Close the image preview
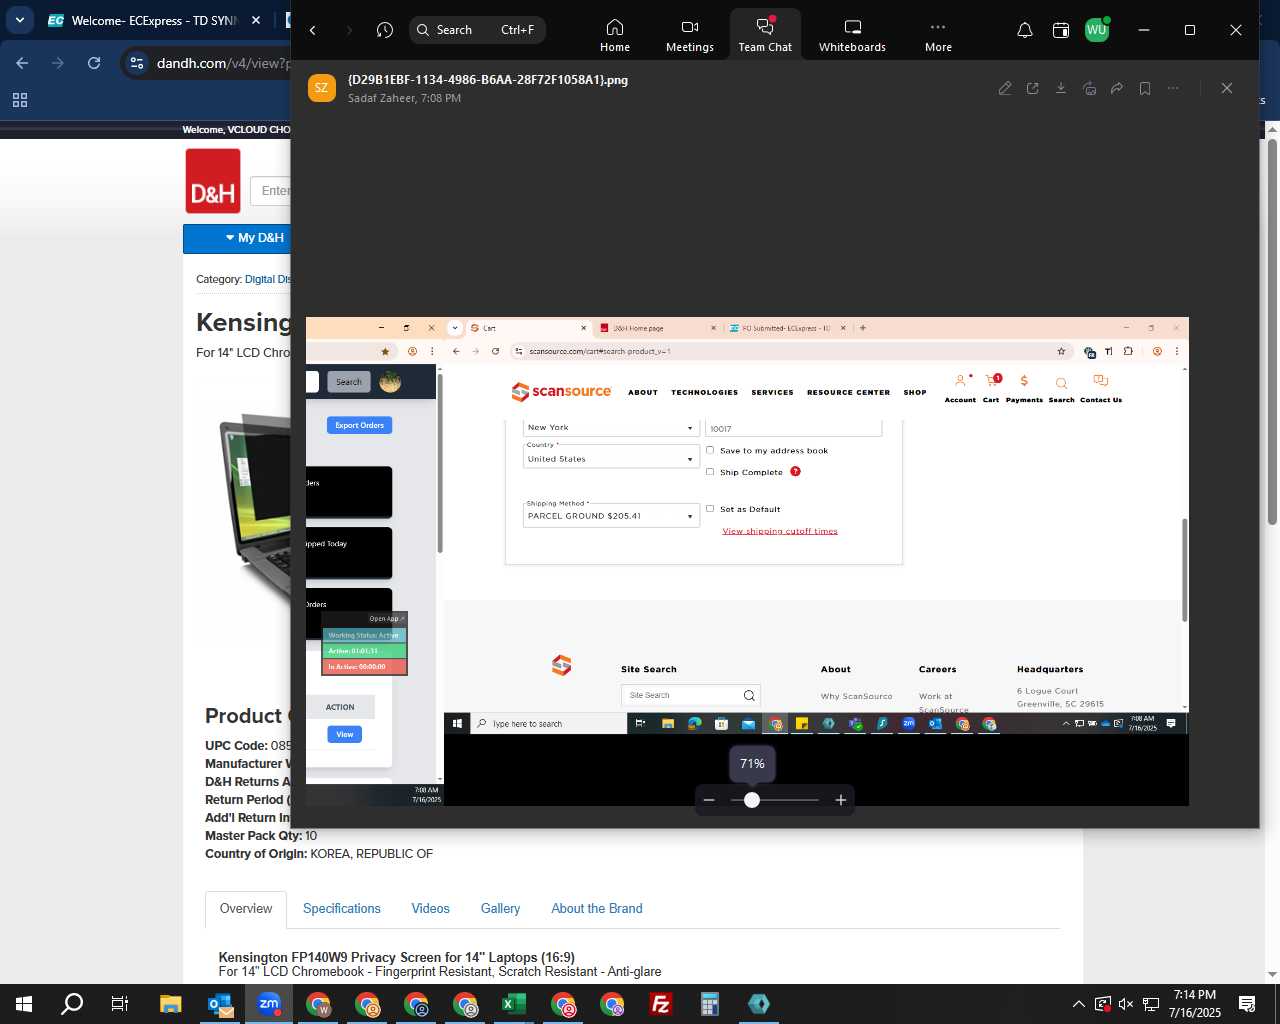This screenshot has width=1280, height=1024. tap(1227, 88)
